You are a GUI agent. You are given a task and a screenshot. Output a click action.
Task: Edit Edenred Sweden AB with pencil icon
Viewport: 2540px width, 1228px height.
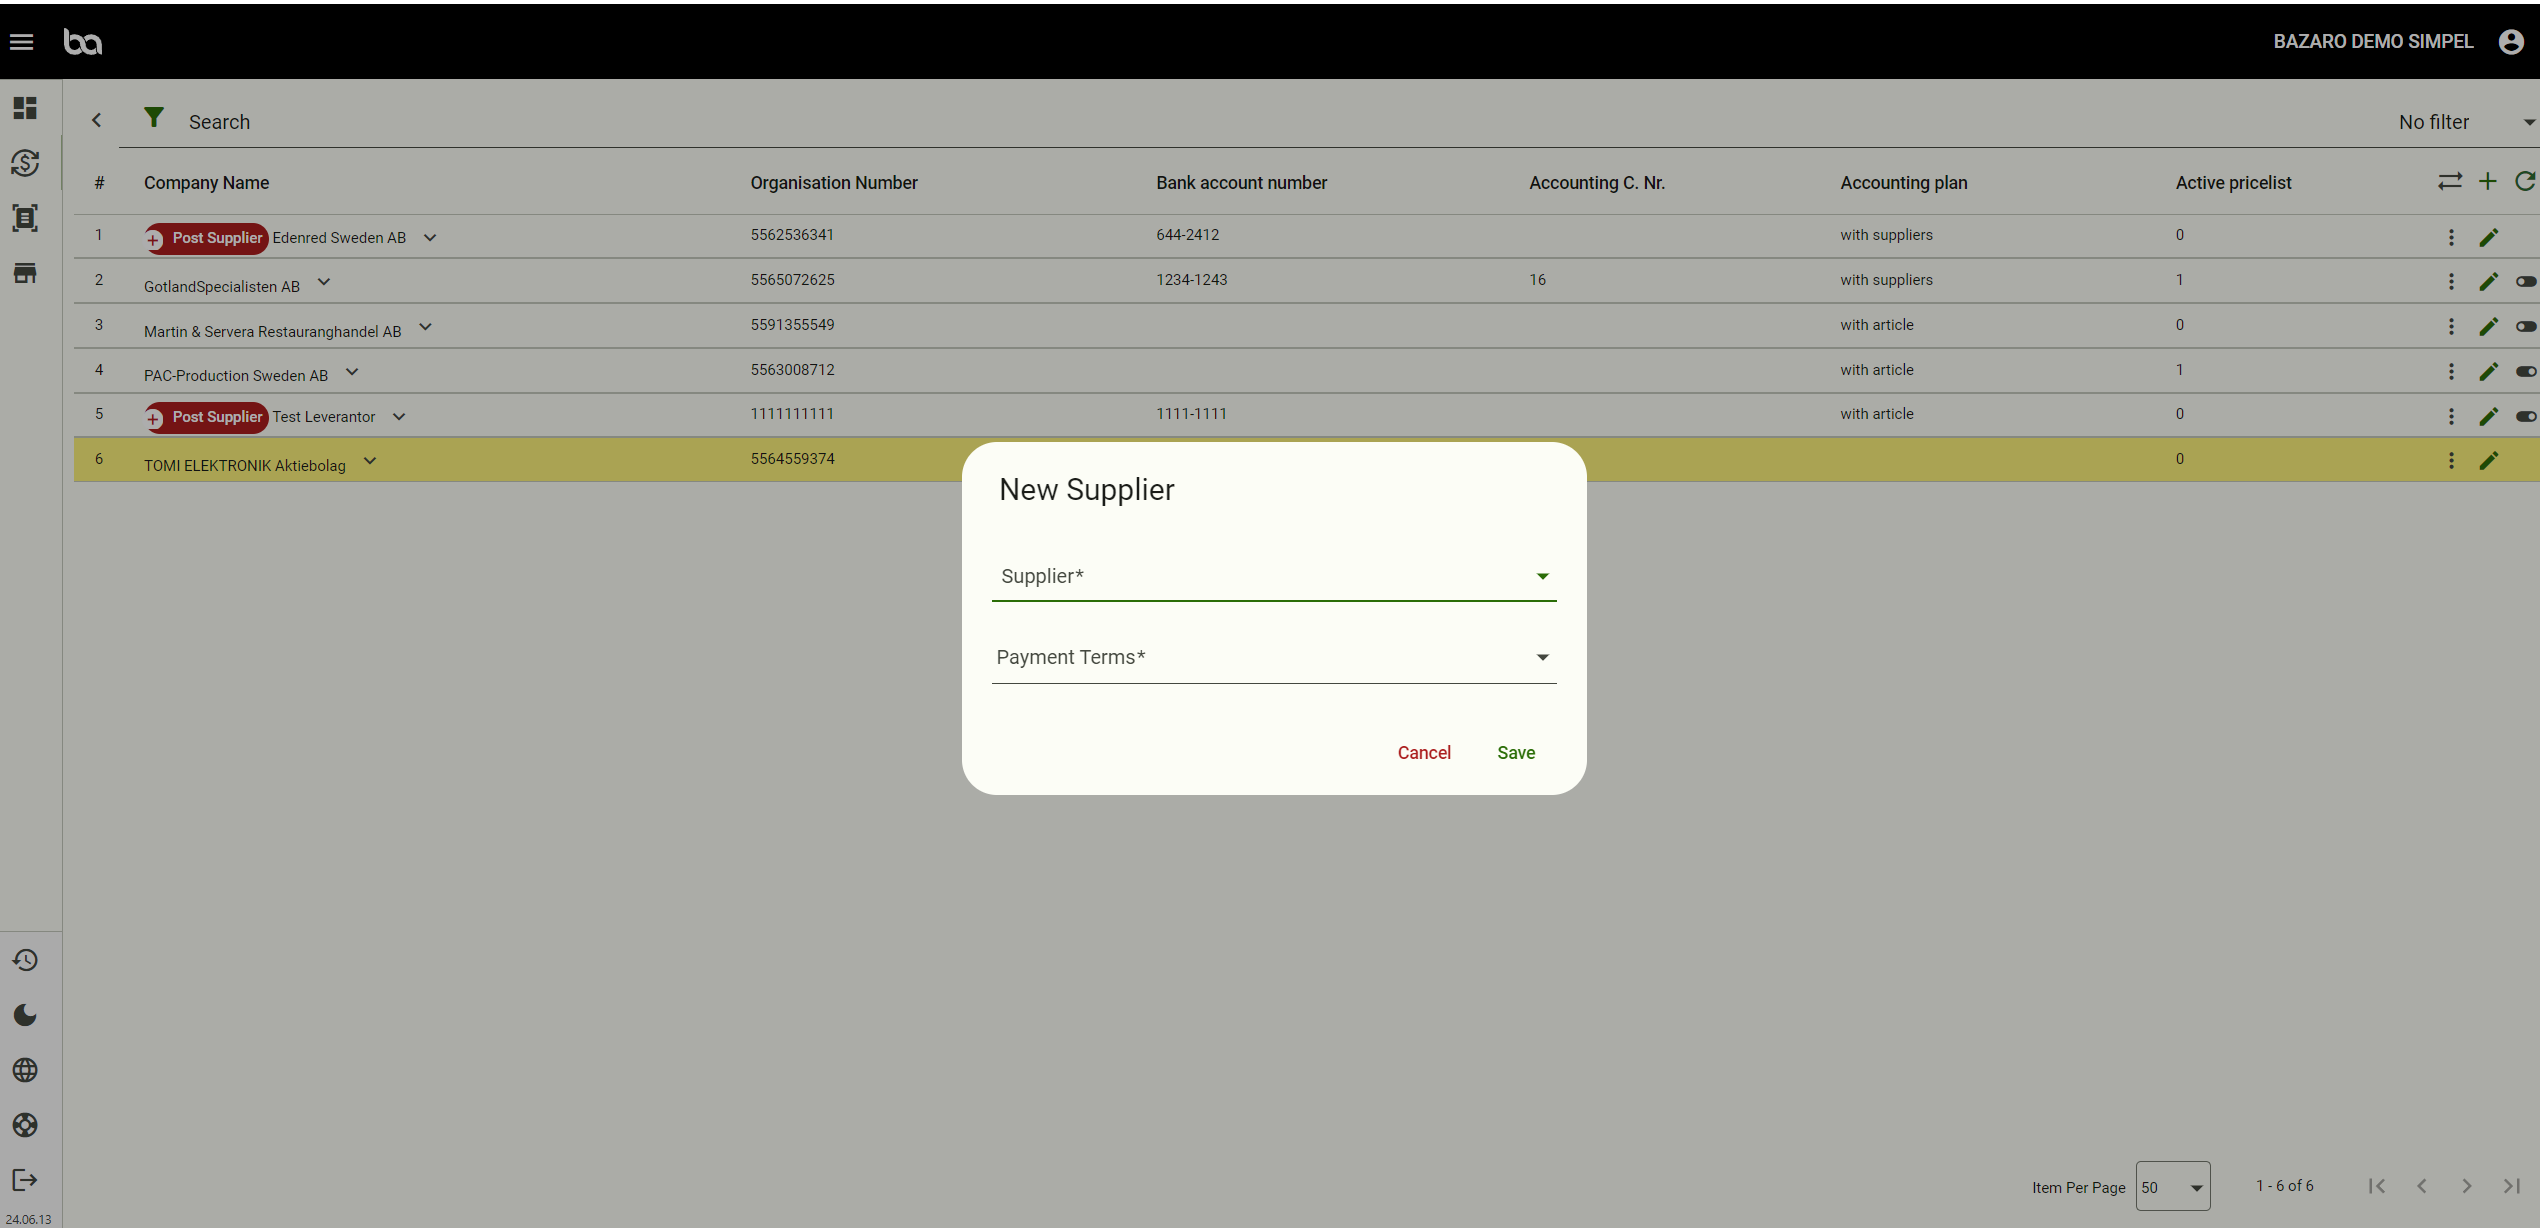(2489, 237)
